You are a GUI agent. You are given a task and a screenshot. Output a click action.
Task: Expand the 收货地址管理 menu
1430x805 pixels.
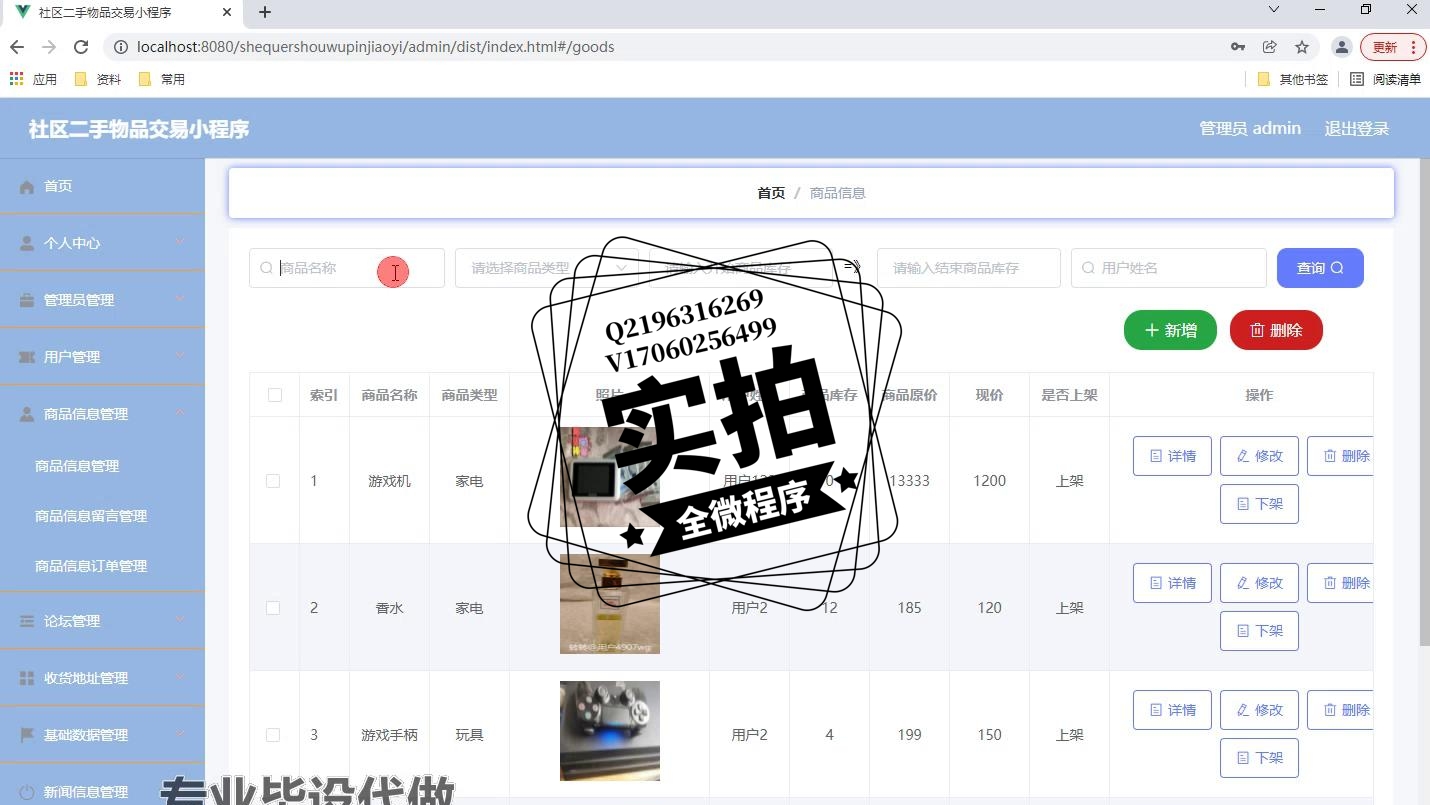tap(102, 678)
